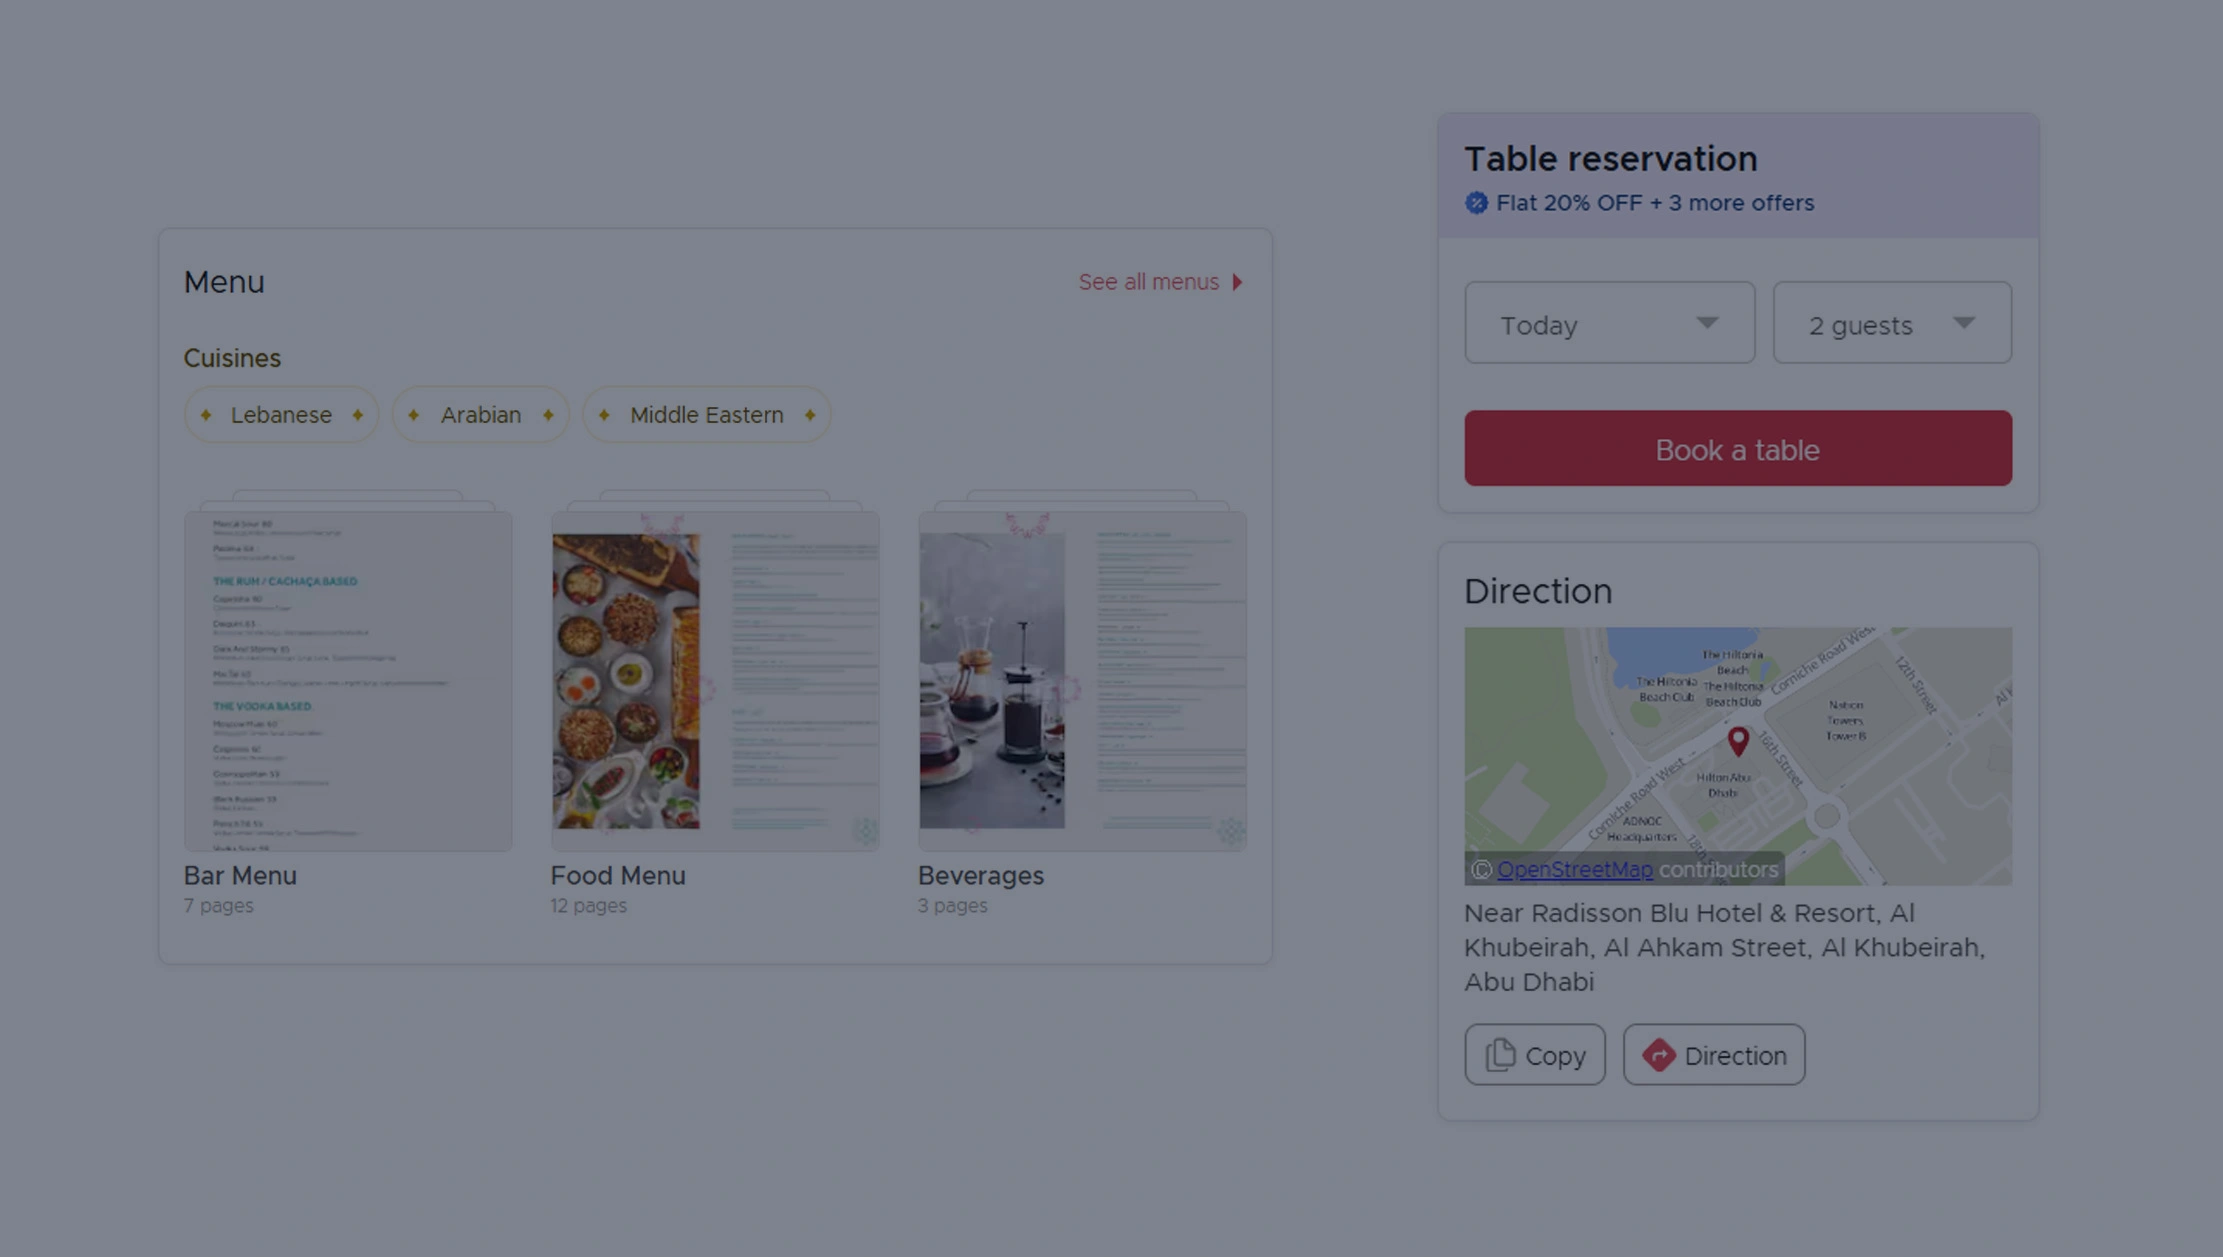Click the See all menus arrow icon
This screenshot has width=2223, height=1257.
point(1237,282)
